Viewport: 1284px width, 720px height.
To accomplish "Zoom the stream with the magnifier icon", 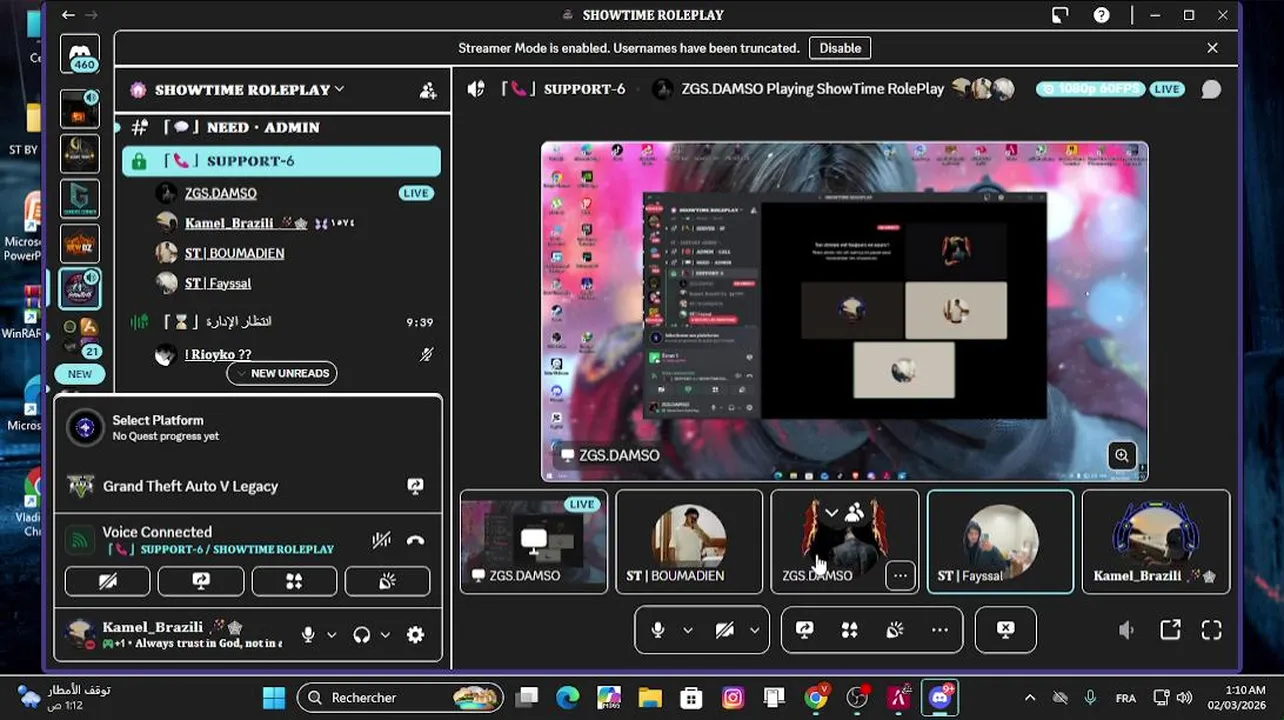I will (x=1122, y=456).
